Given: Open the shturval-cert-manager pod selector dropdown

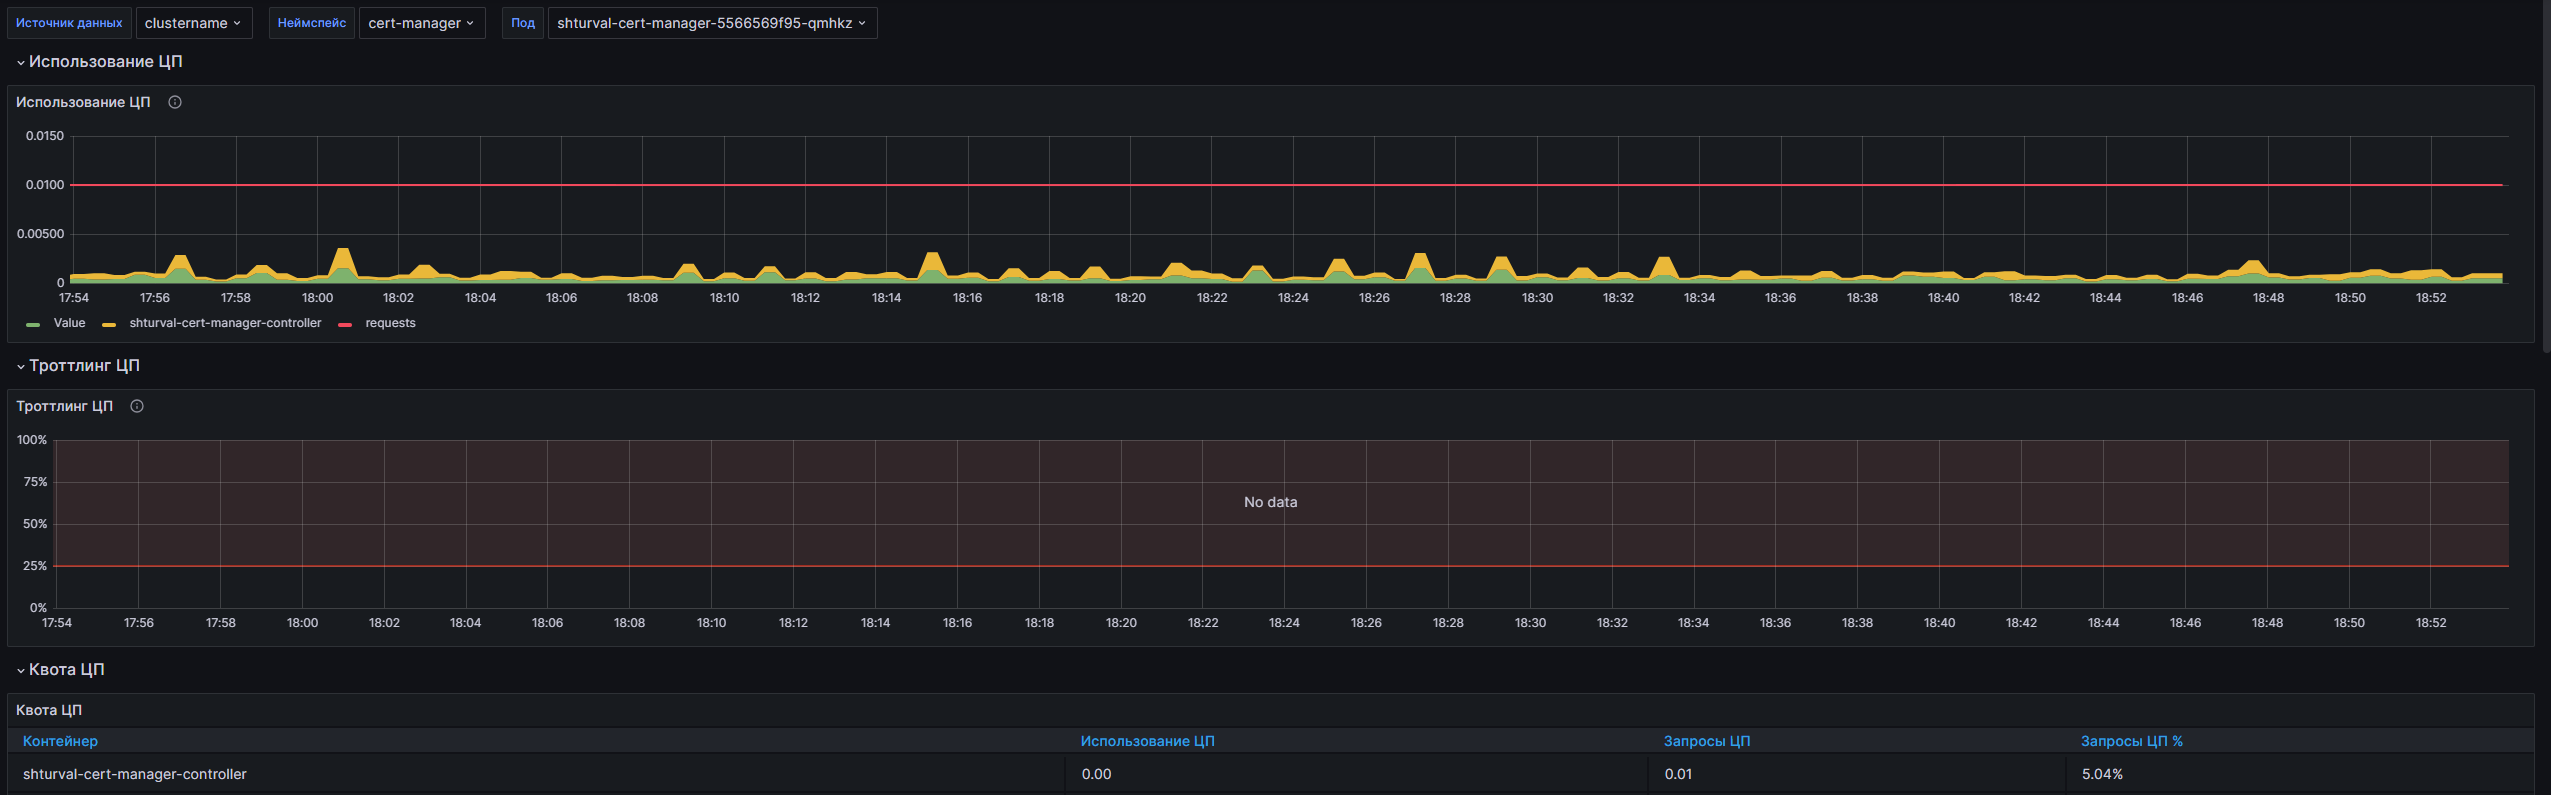Looking at the screenshot, I should coord(711,23).
